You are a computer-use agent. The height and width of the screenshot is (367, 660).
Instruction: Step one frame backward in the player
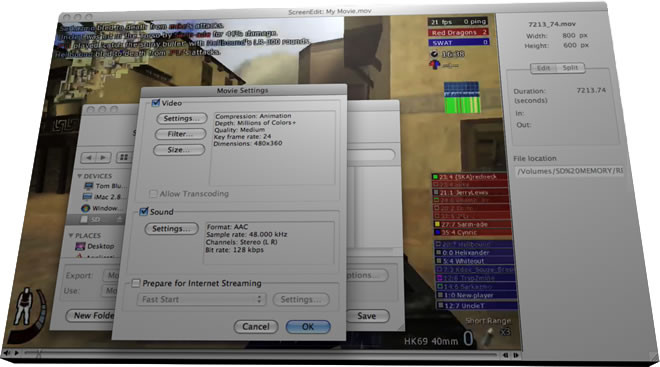point(505,355)
